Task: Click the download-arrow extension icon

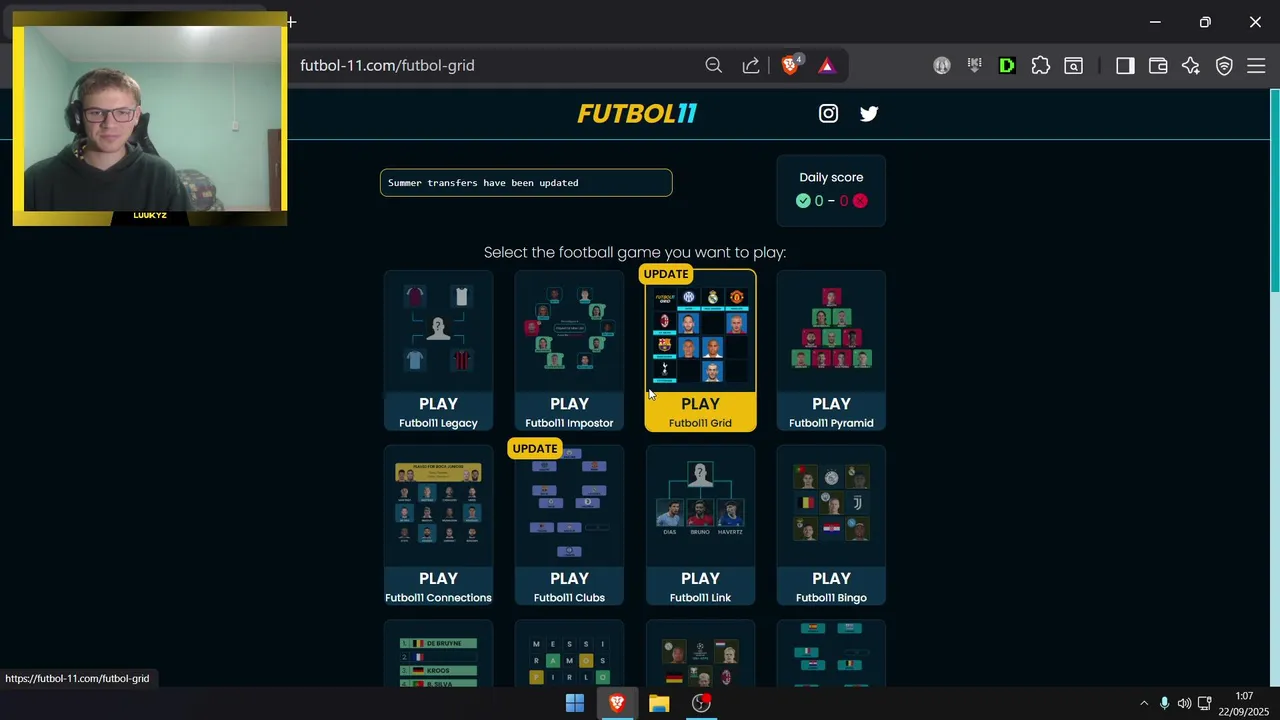Action: pos(975,65)
